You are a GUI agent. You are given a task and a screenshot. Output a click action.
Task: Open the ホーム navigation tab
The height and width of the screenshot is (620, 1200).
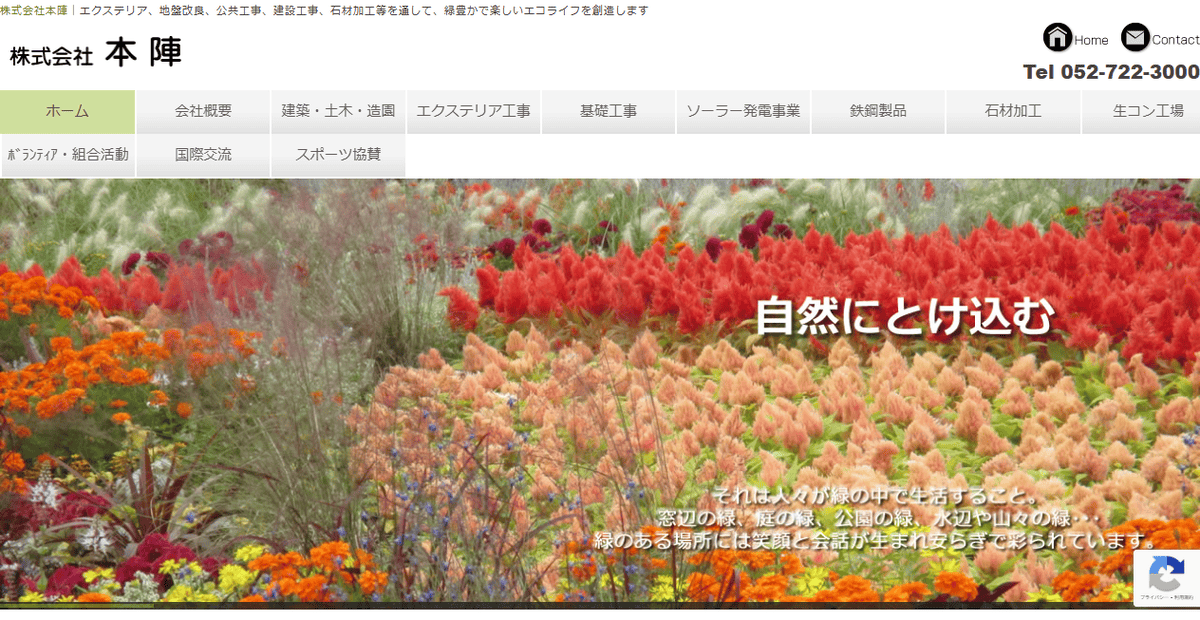67,111
